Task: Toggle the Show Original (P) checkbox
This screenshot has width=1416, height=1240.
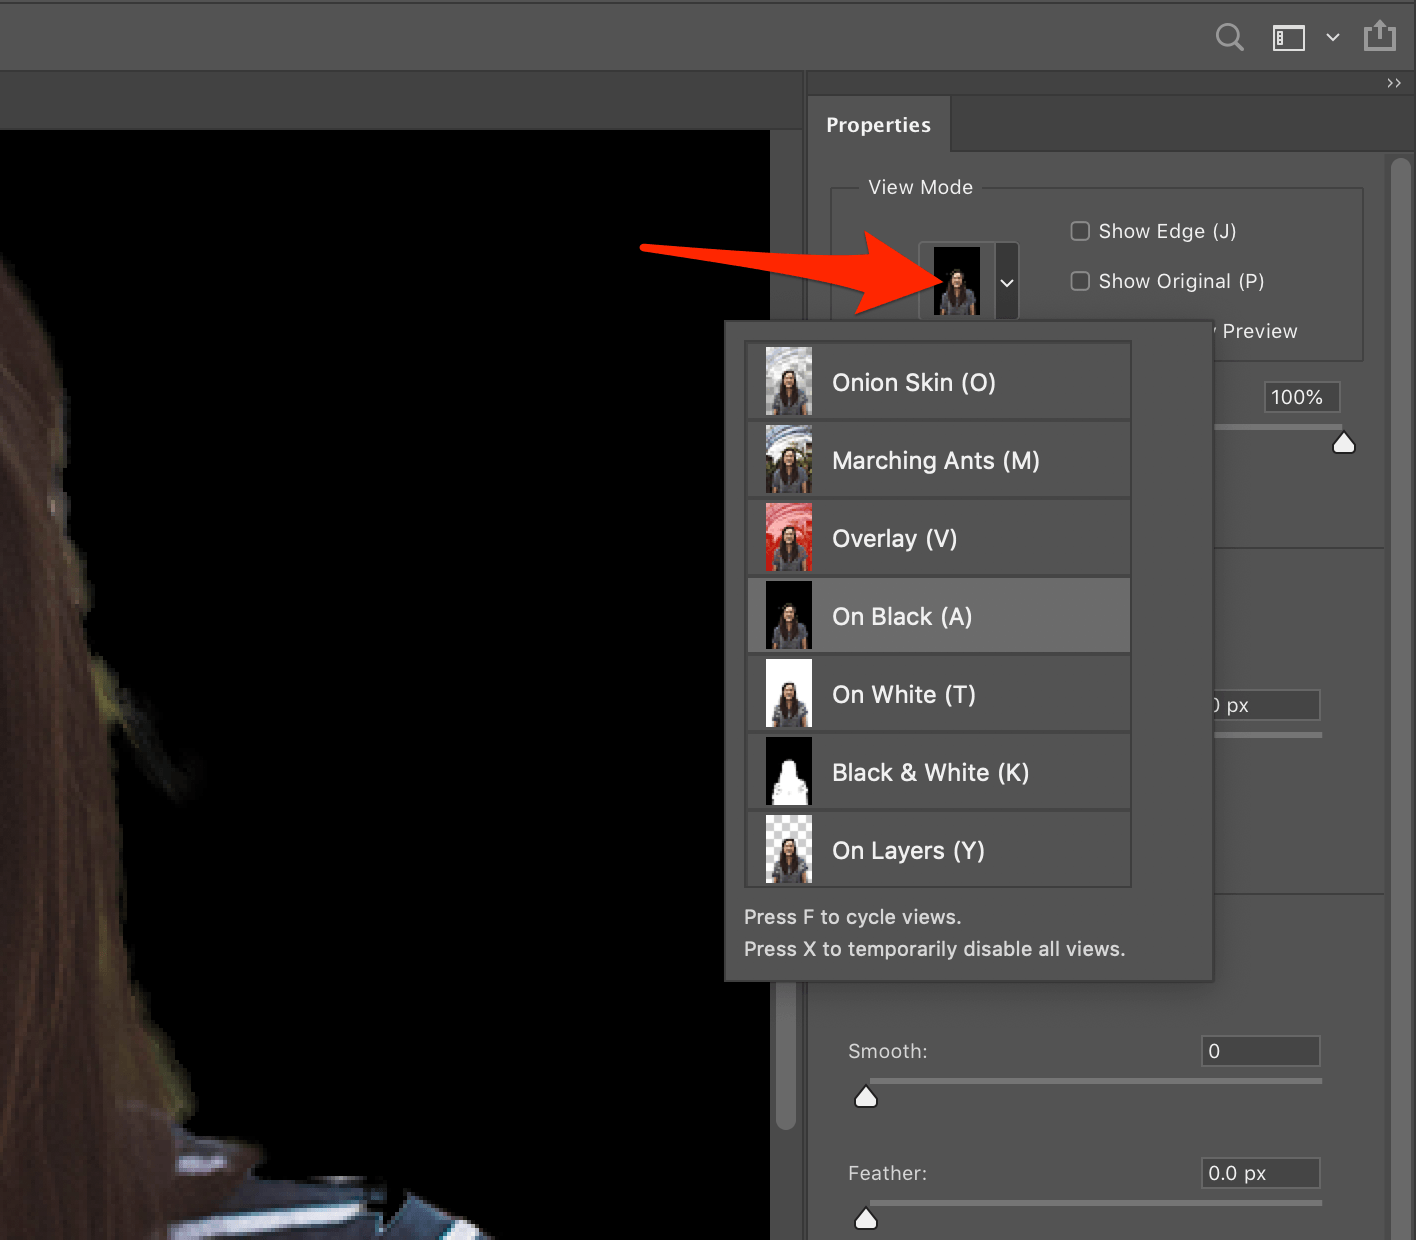Action: coord(1080,281)
